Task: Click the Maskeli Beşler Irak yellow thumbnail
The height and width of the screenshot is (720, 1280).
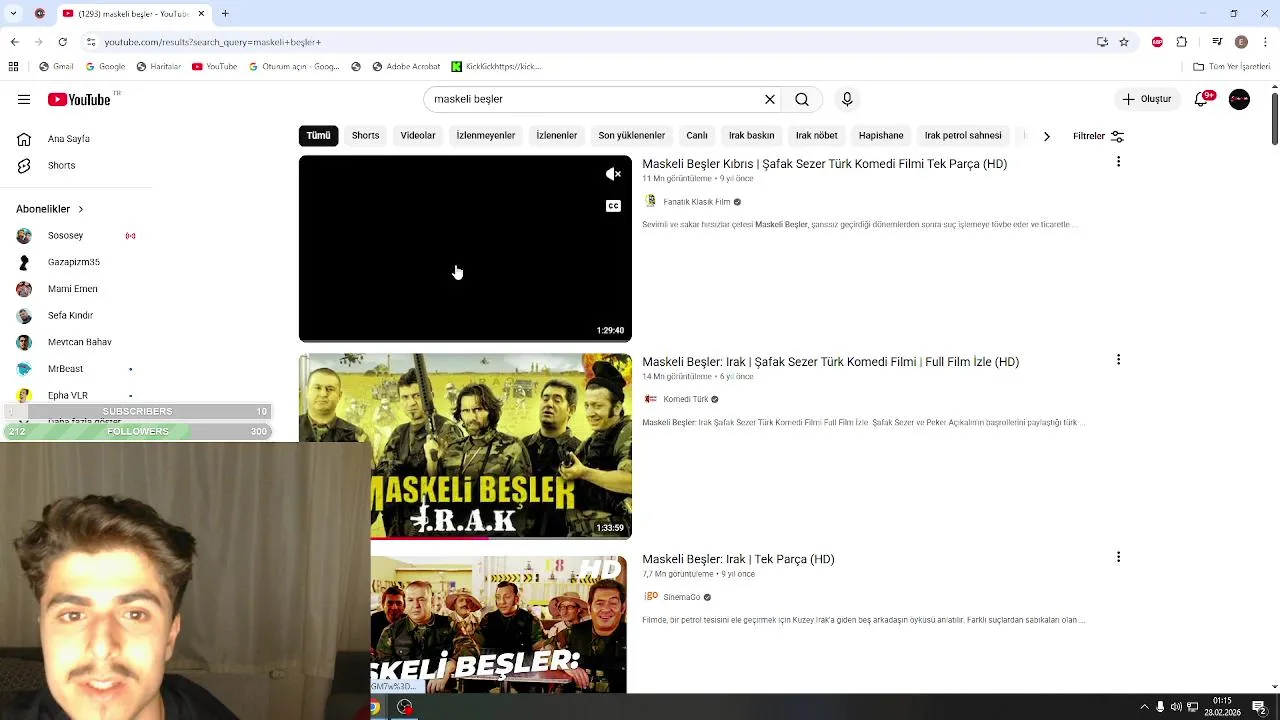Action: [x=465, y=446]
